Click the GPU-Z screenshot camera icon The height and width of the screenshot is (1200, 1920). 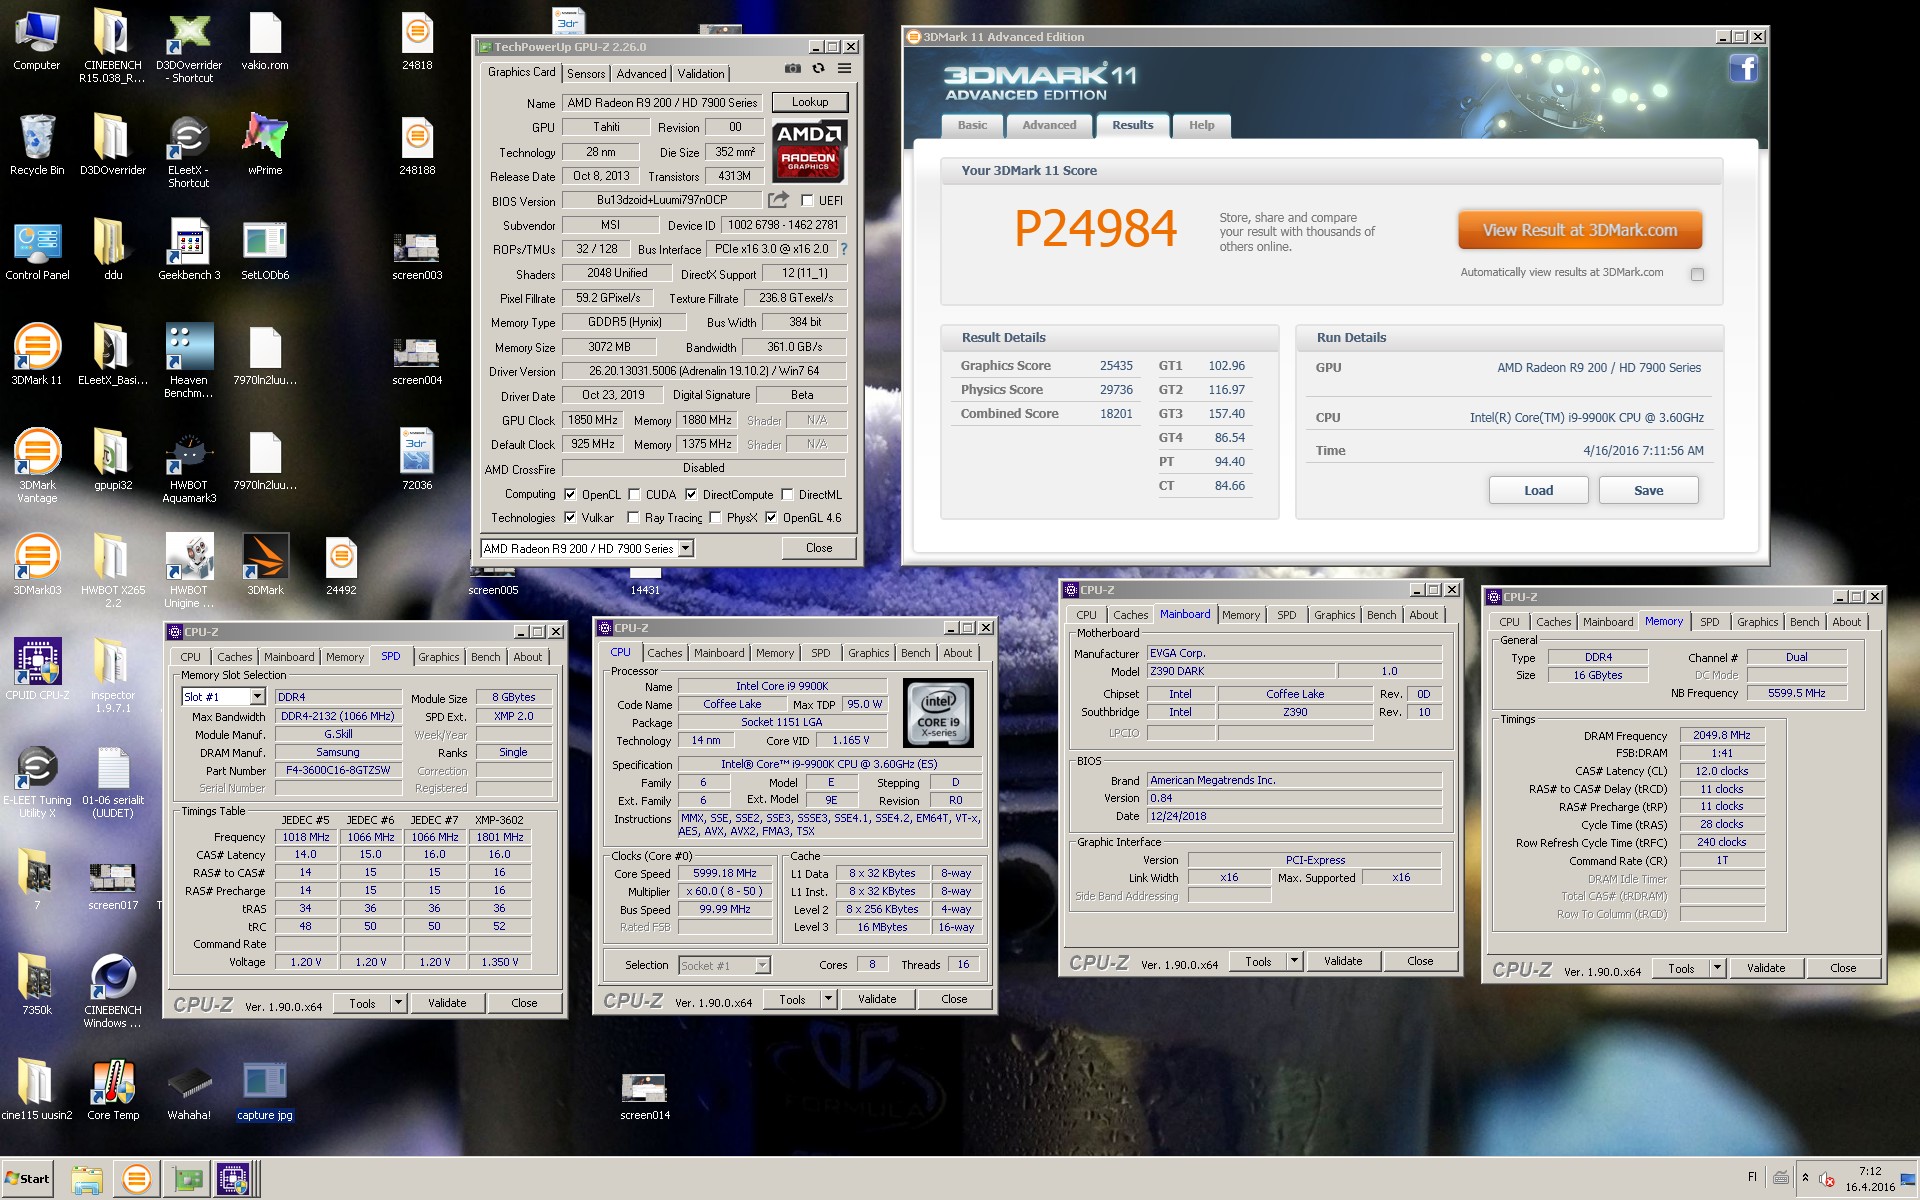tap(792, 68)
